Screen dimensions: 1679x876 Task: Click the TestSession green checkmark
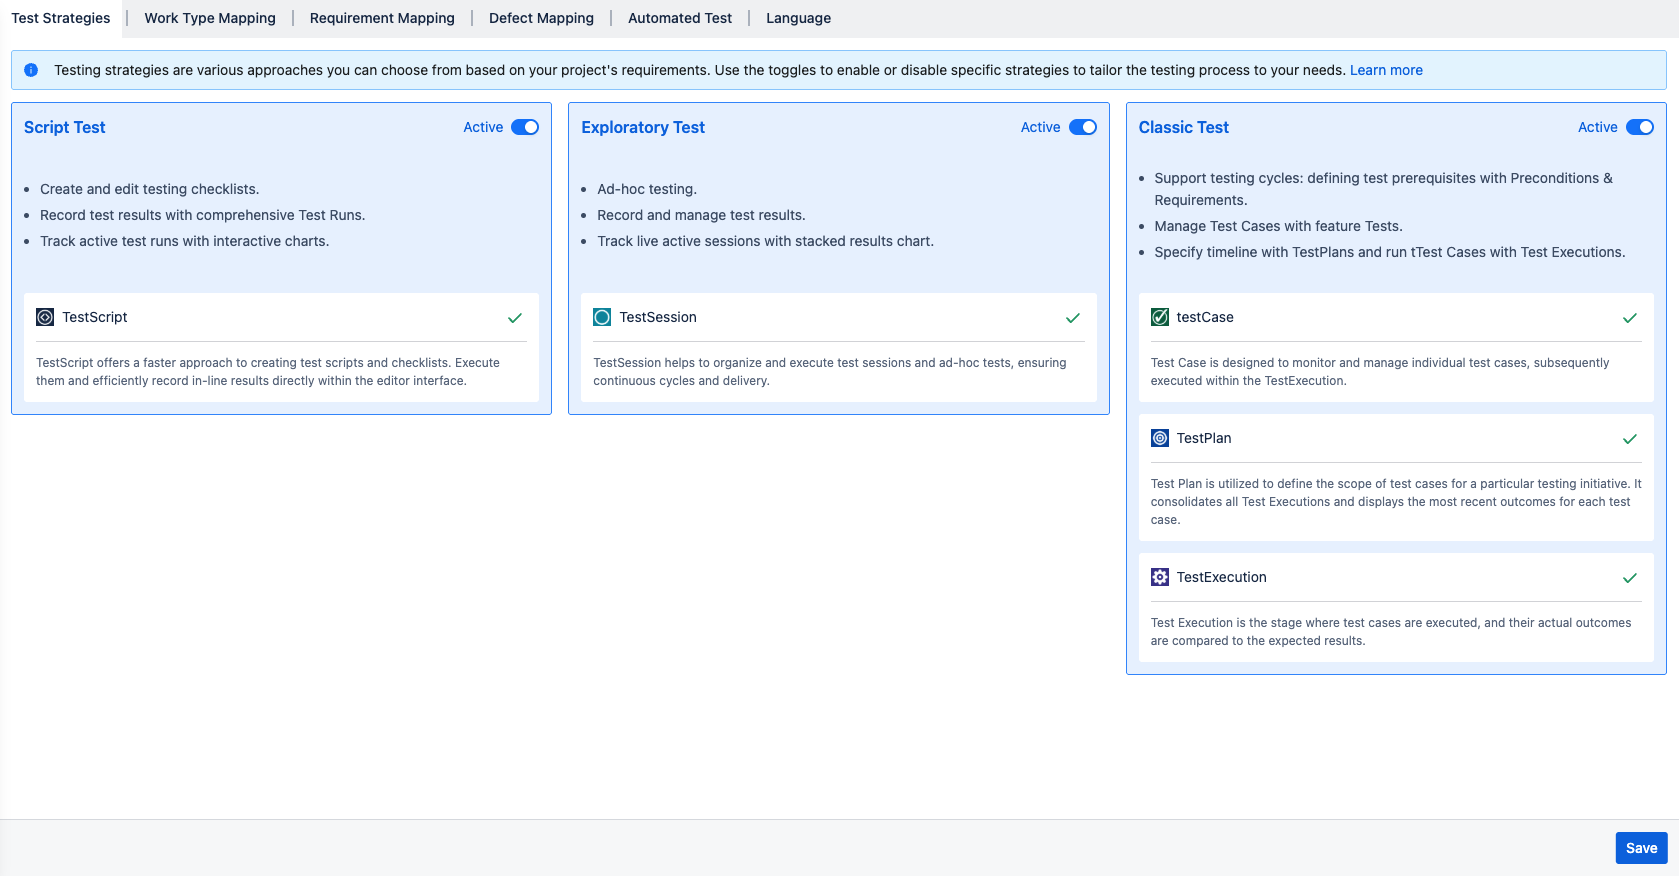(1073, 318)
